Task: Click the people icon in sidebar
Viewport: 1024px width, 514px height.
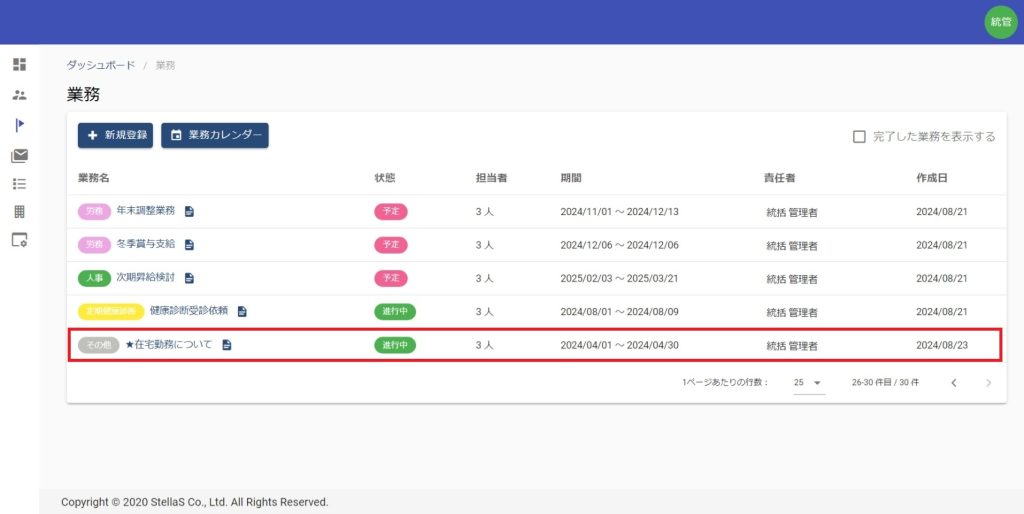Action: pyautogui.click(x=19, y=95)
